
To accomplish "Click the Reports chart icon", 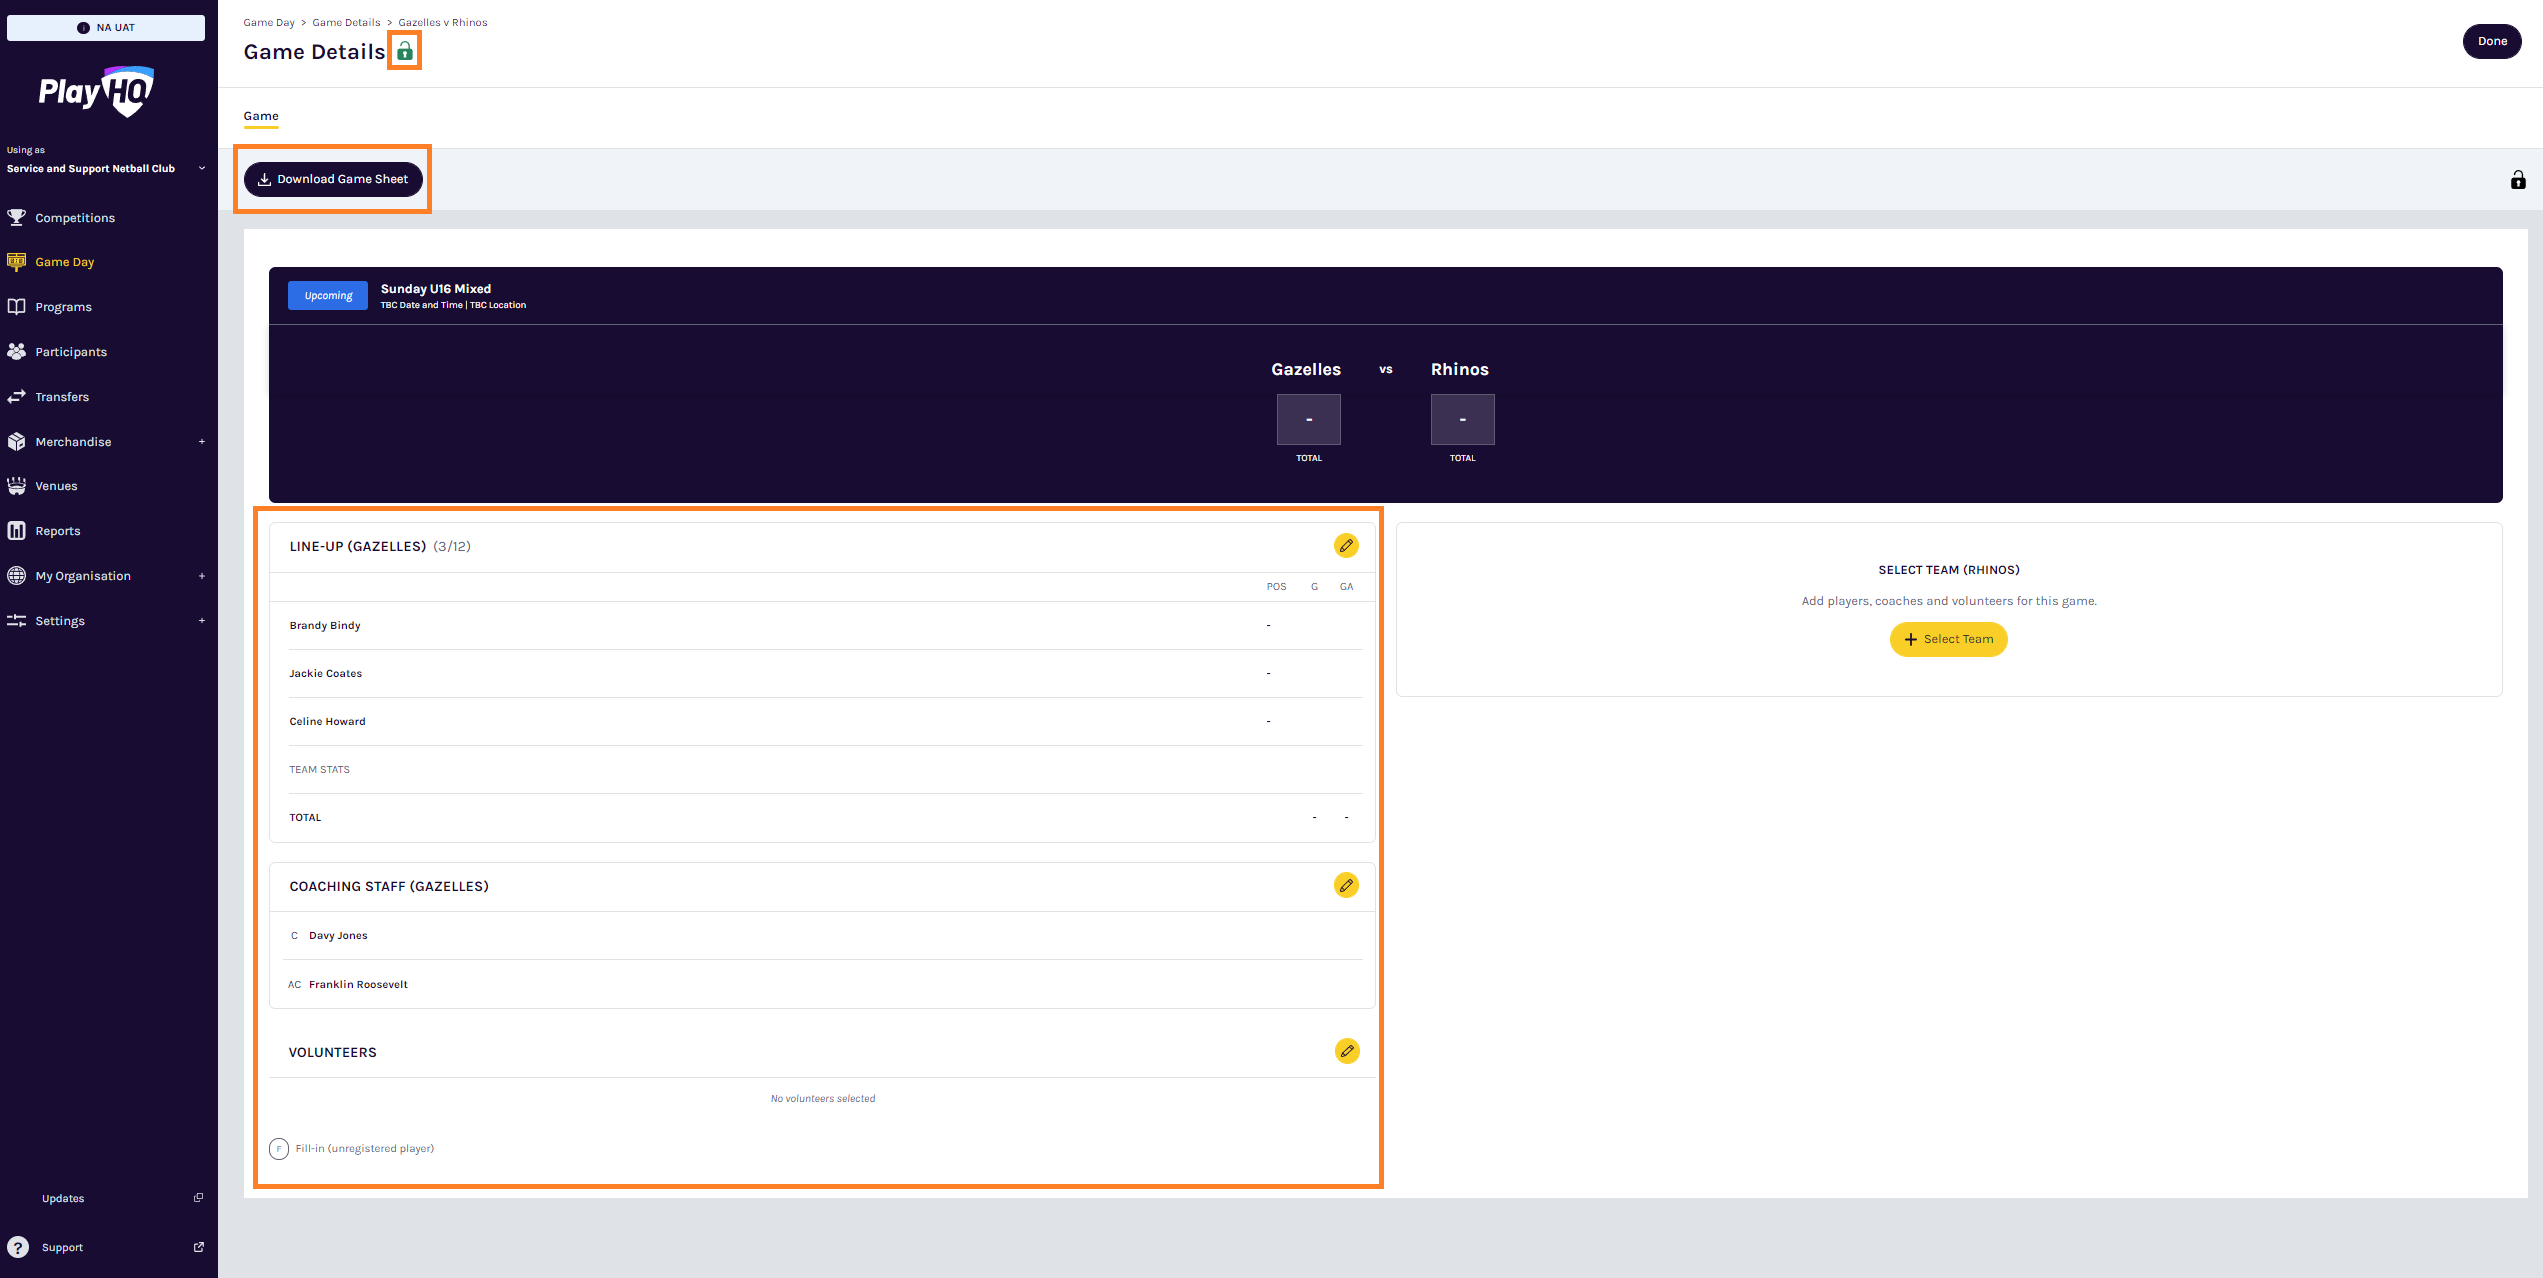I will [17, 531].
